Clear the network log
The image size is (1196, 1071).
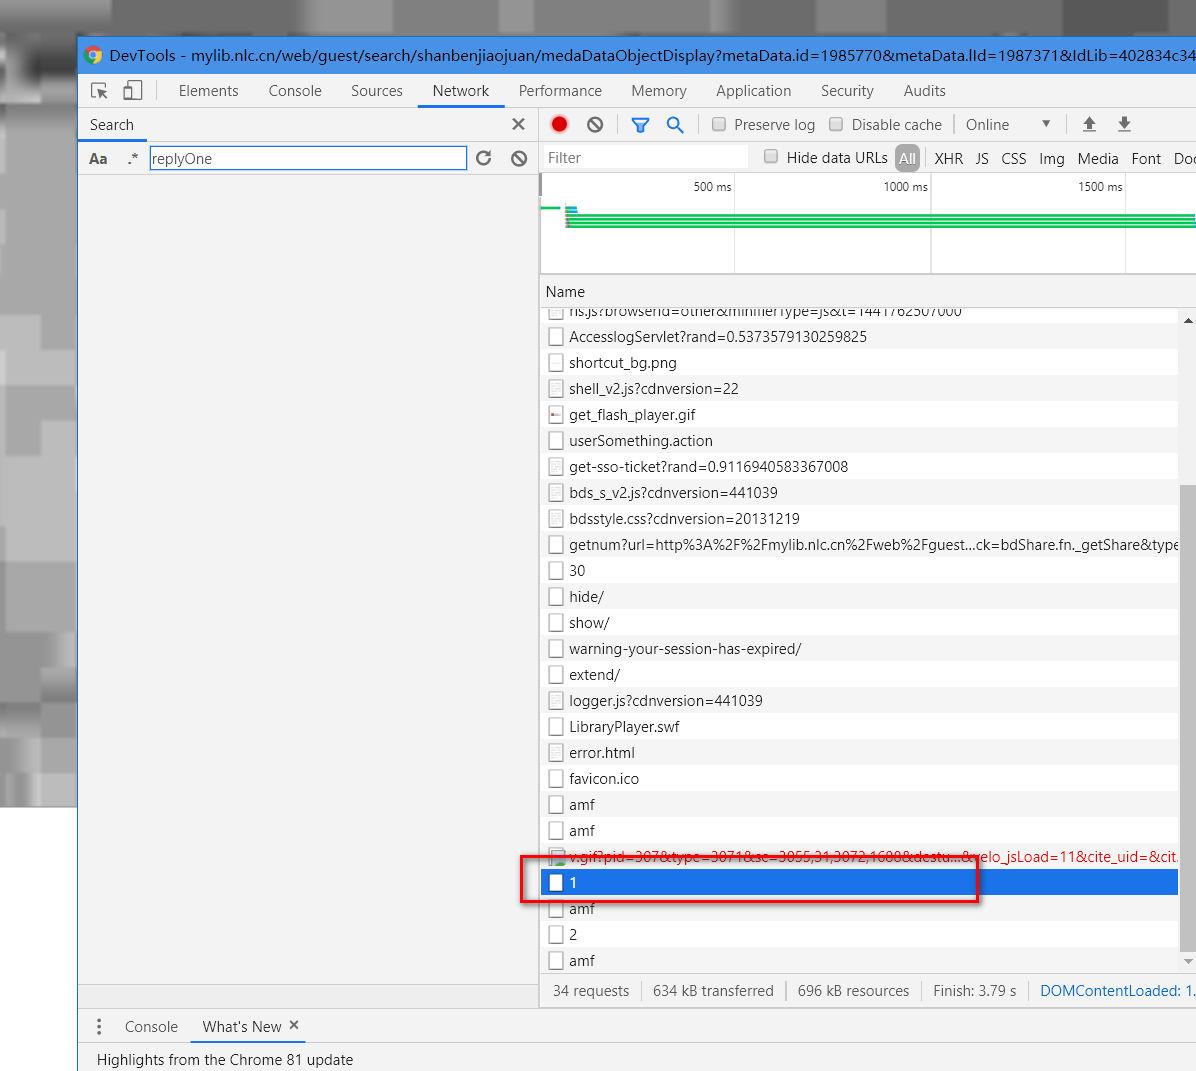595,124
